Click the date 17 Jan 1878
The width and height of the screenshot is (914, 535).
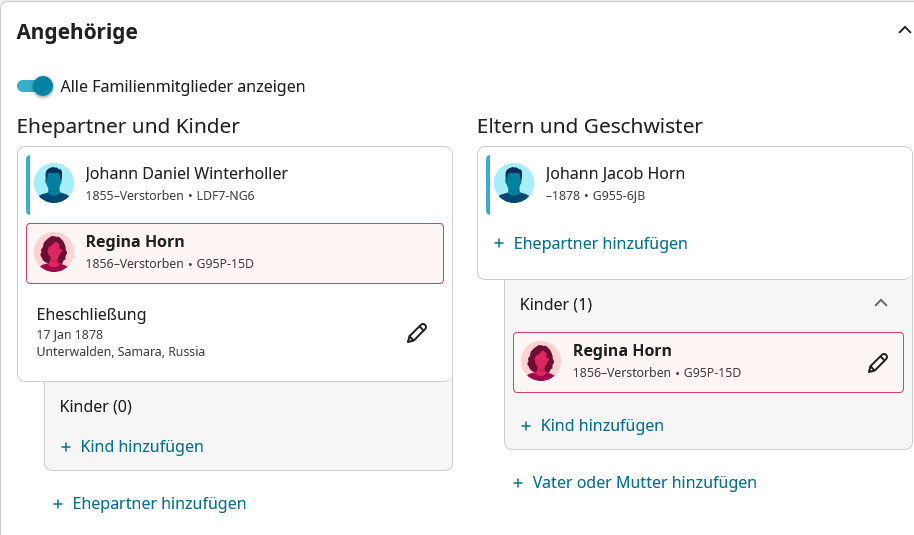pyautogui.click(x=69, y=335)
